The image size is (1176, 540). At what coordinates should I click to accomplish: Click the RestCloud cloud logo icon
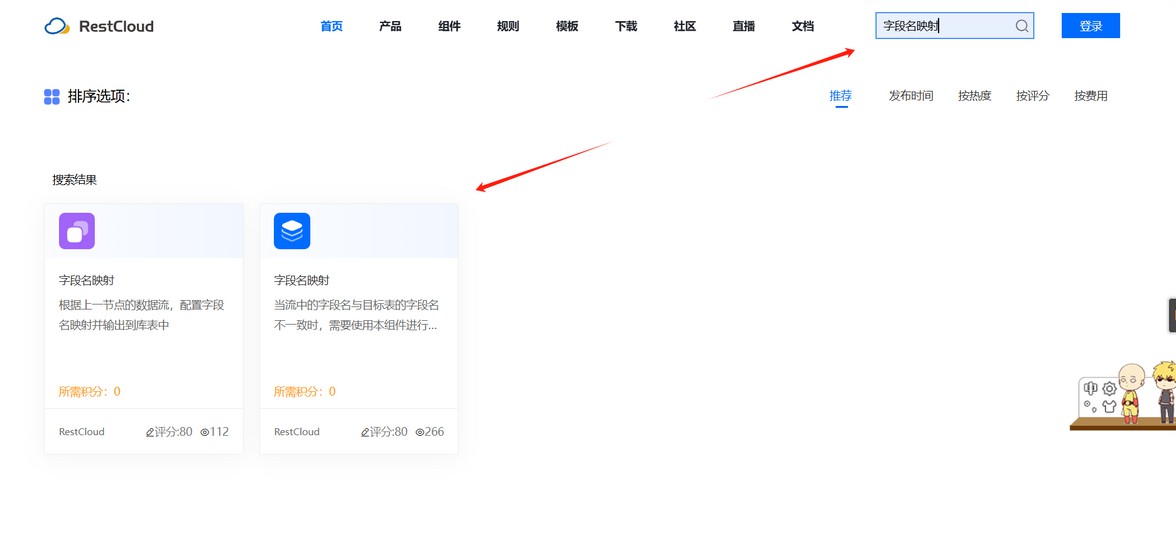57,26
